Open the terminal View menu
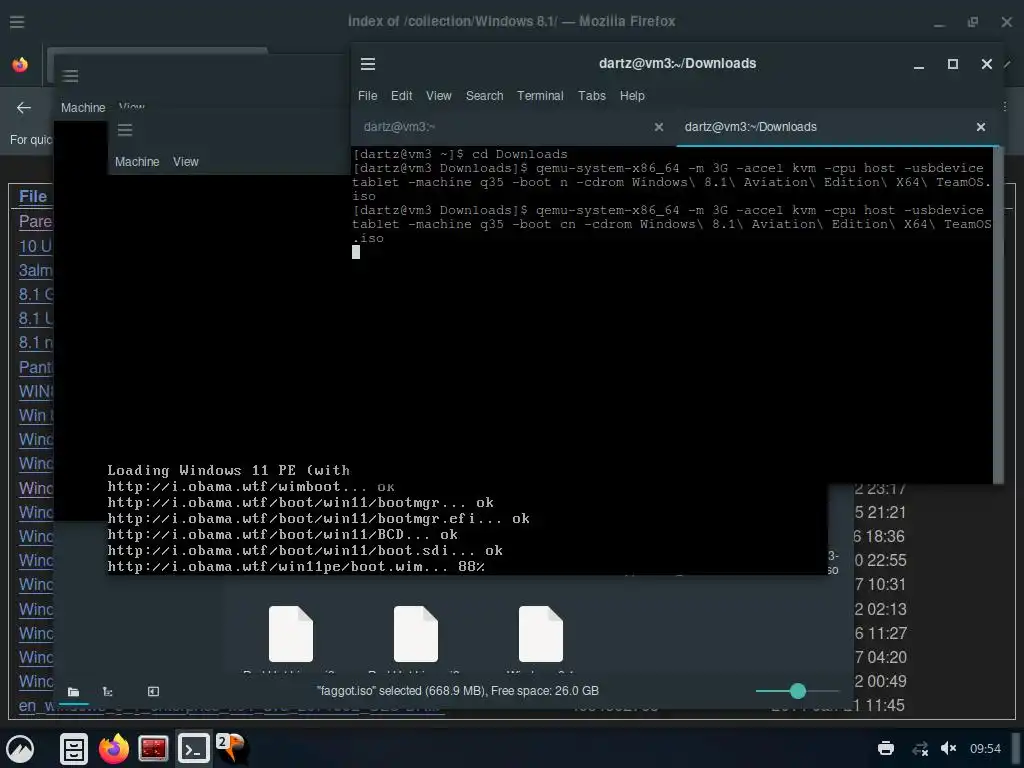Viewport: 1024px width, 768px height. tap(439, 95)
